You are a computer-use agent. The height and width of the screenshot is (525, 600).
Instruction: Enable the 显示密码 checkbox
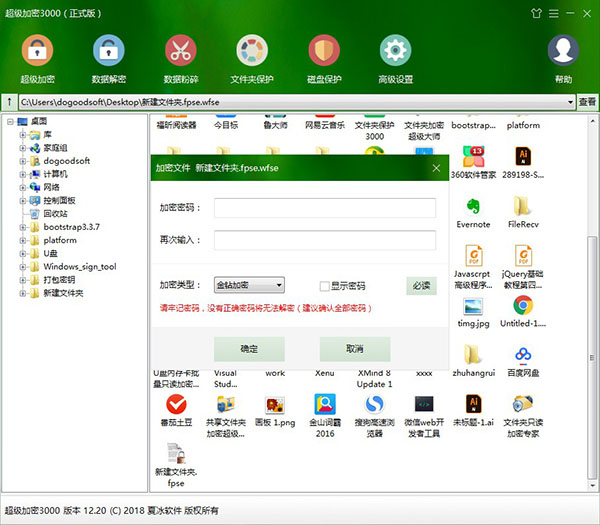coord(324,286)
